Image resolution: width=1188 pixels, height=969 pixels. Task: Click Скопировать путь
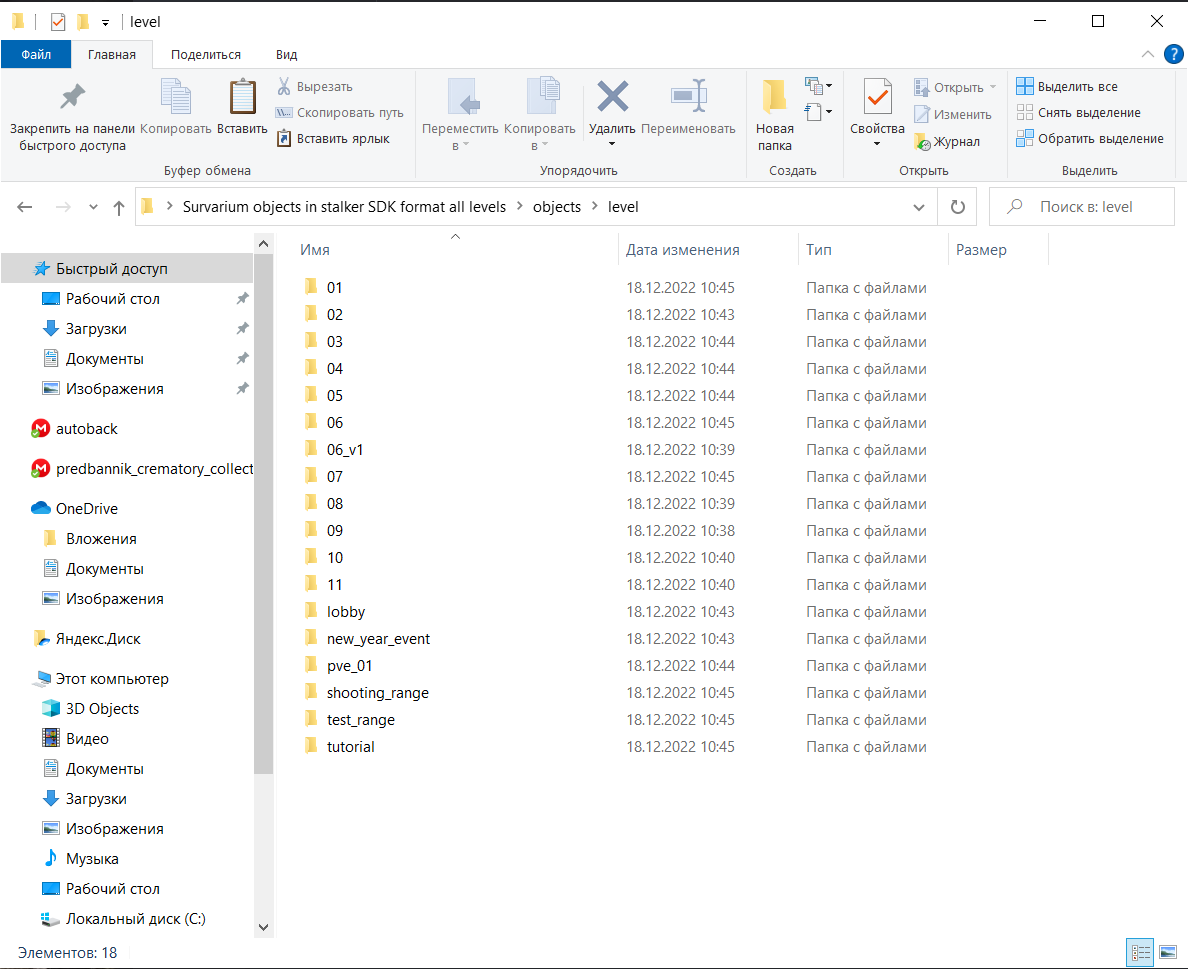pyautogui.click(x=339, y=112)
